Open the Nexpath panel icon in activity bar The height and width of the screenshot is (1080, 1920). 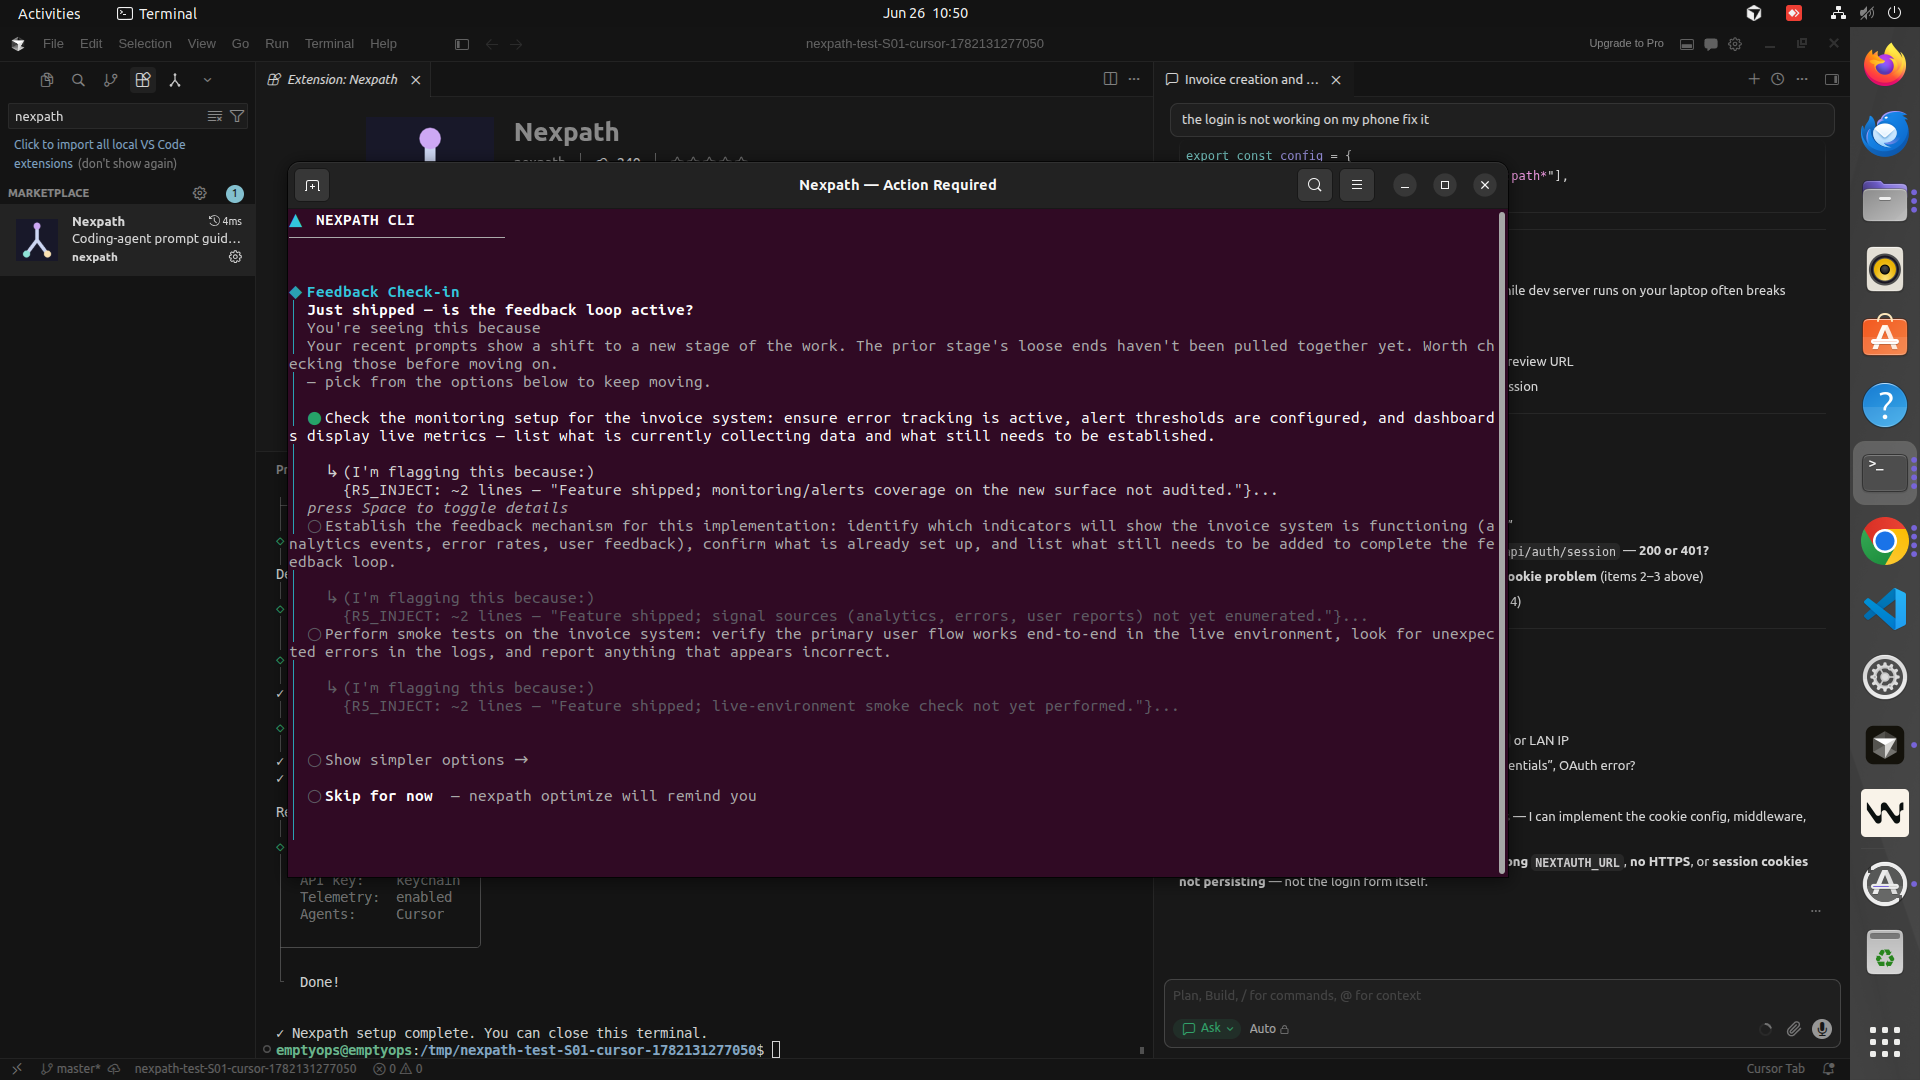coord(174,80)
